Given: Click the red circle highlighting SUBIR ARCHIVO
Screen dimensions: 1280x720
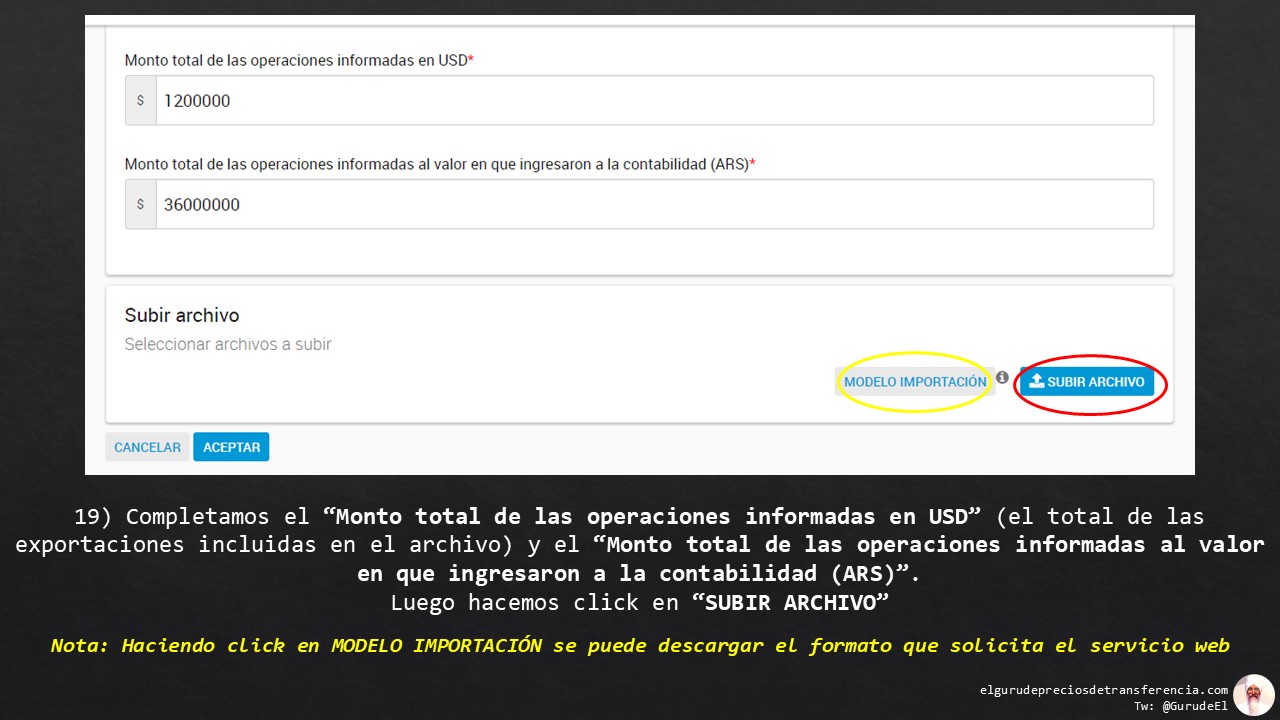Looking at the screenshot, I should (x=1089, y=384).
